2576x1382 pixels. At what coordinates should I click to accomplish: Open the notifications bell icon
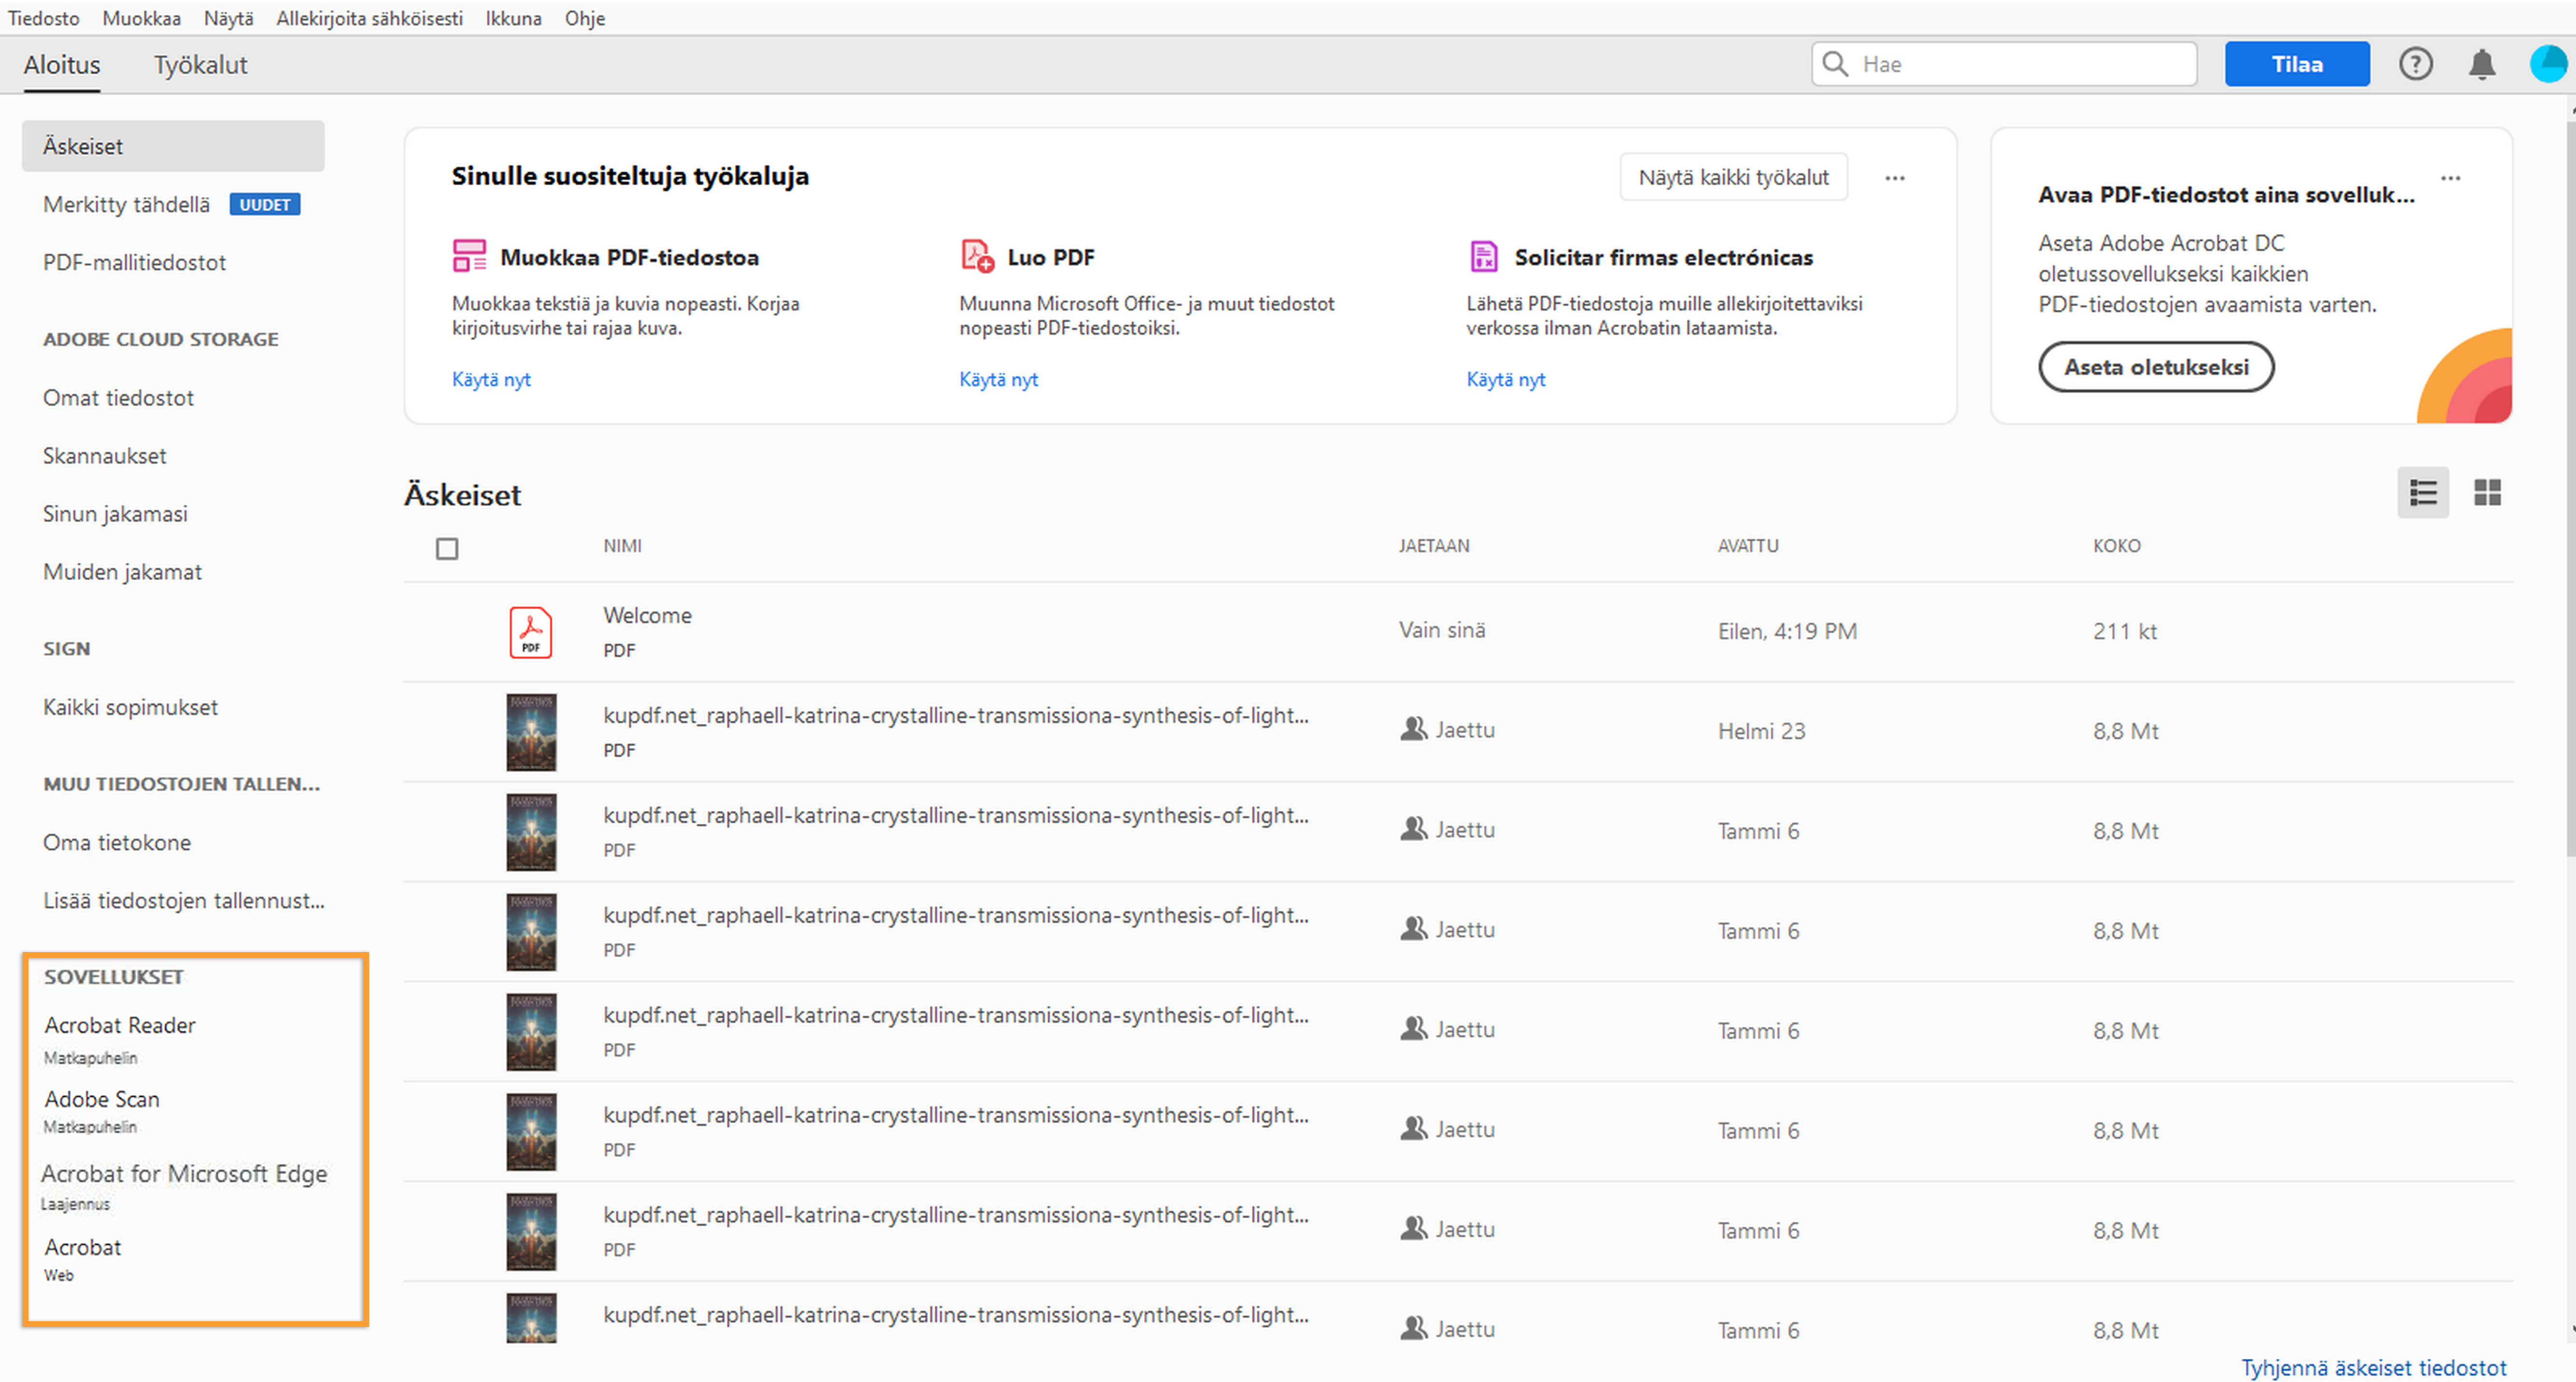pyautogui.click(x=2481, y=64)
